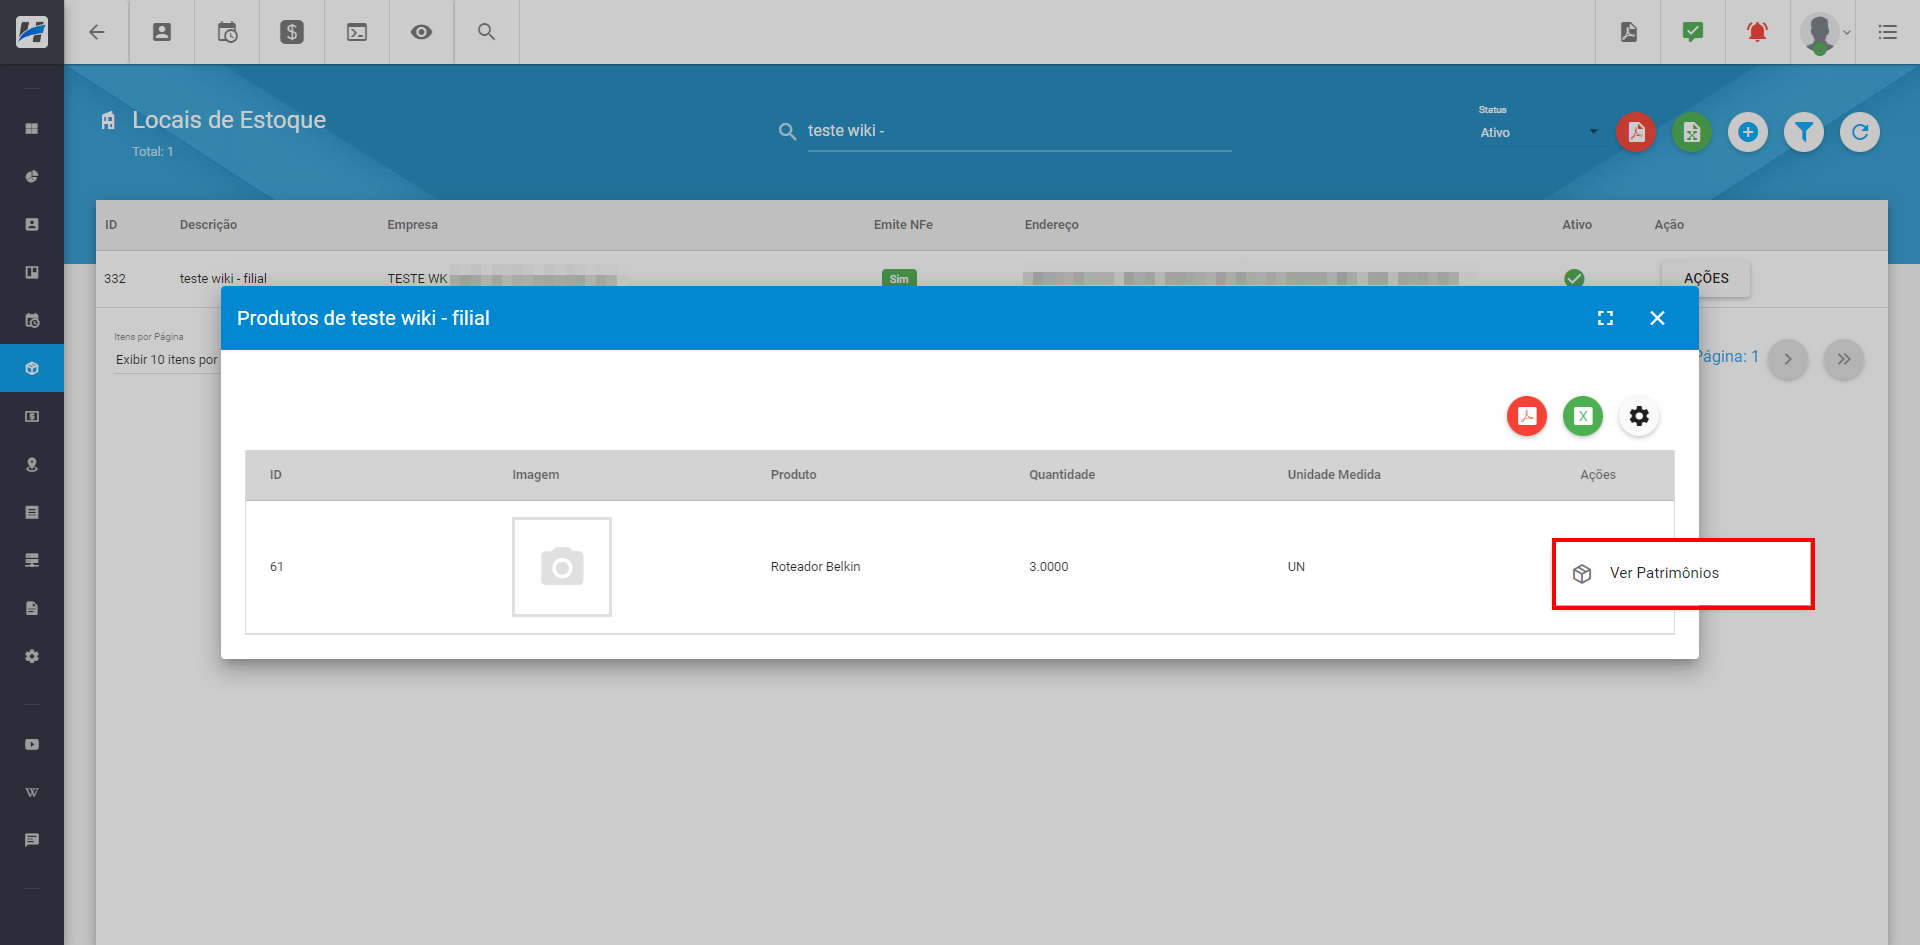Open the money bill icon in sidebar
The height and width of the screenshot is (945, 1920).
click(32, 417)
